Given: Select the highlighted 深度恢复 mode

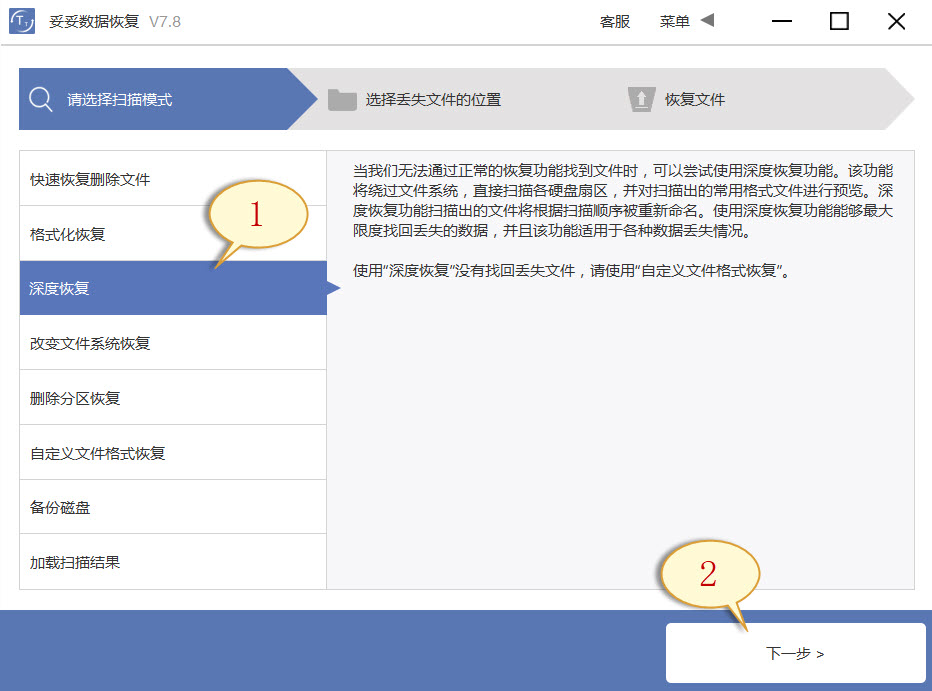Looking at the screenshot, I should [x=62, y=287].
